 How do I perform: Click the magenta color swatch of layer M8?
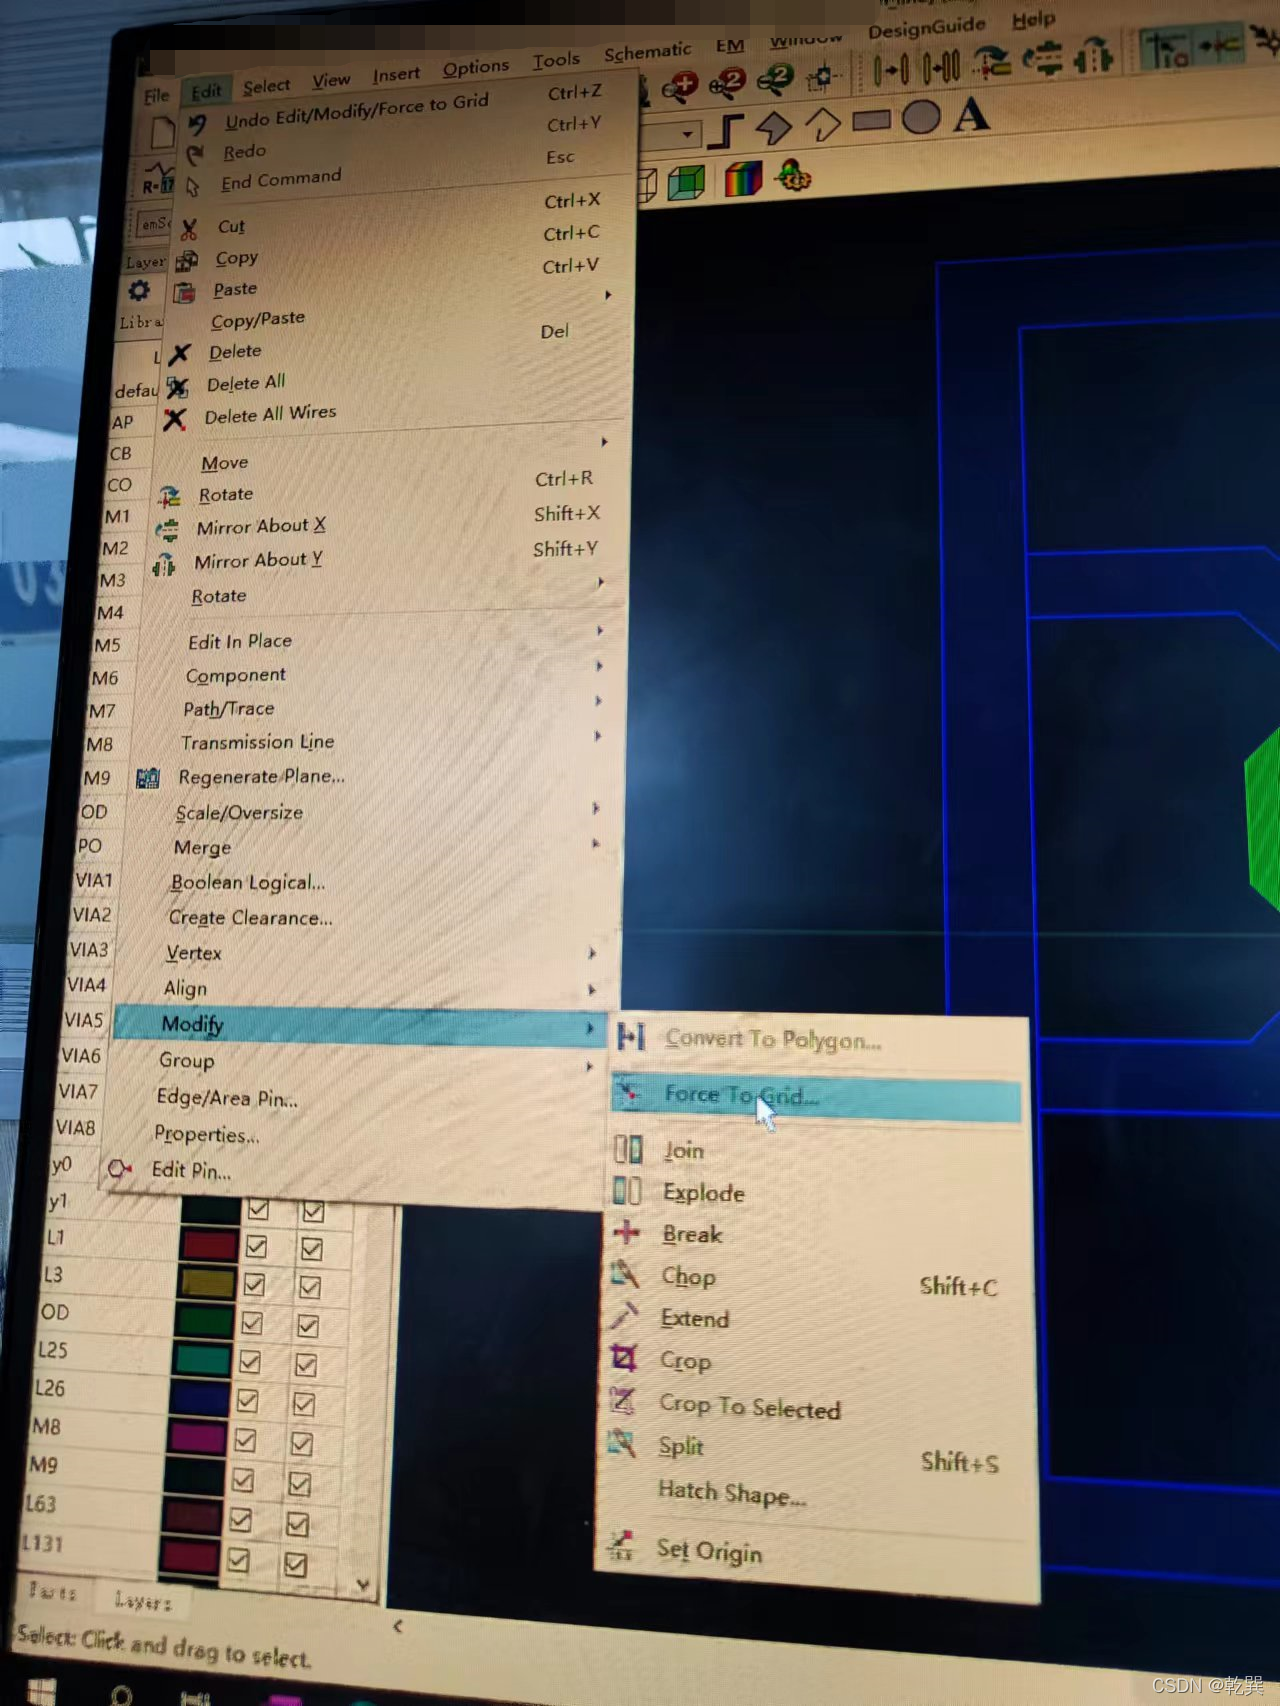[x=197, y=1437]
